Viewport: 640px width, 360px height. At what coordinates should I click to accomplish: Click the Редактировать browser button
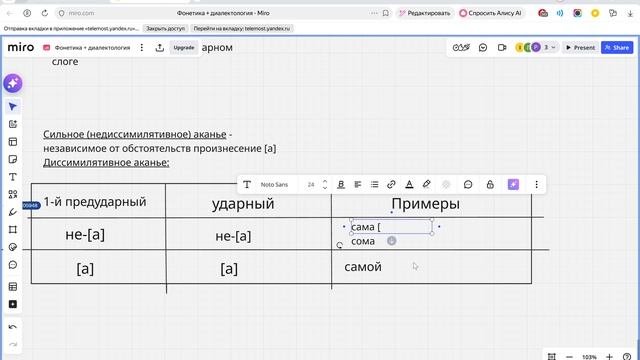424,13
